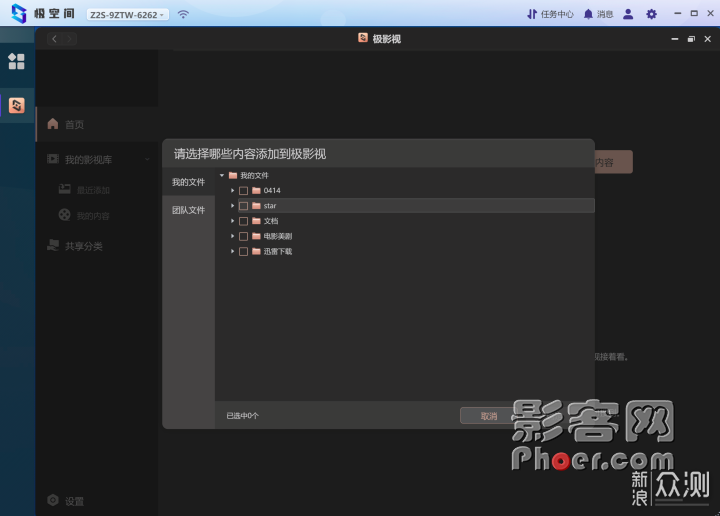Viewport: 720px width, 516px height.
Task: Click the 文档 folder icon
Action: click(256, 221)
